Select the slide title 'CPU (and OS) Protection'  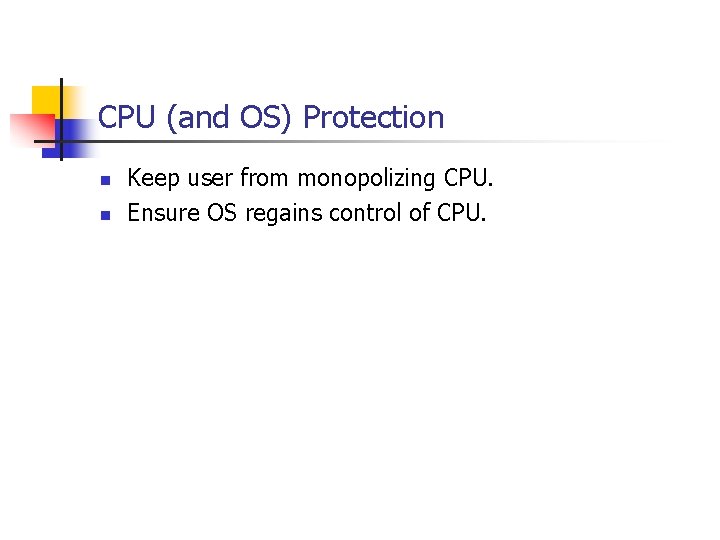click(x=271, y=118)
